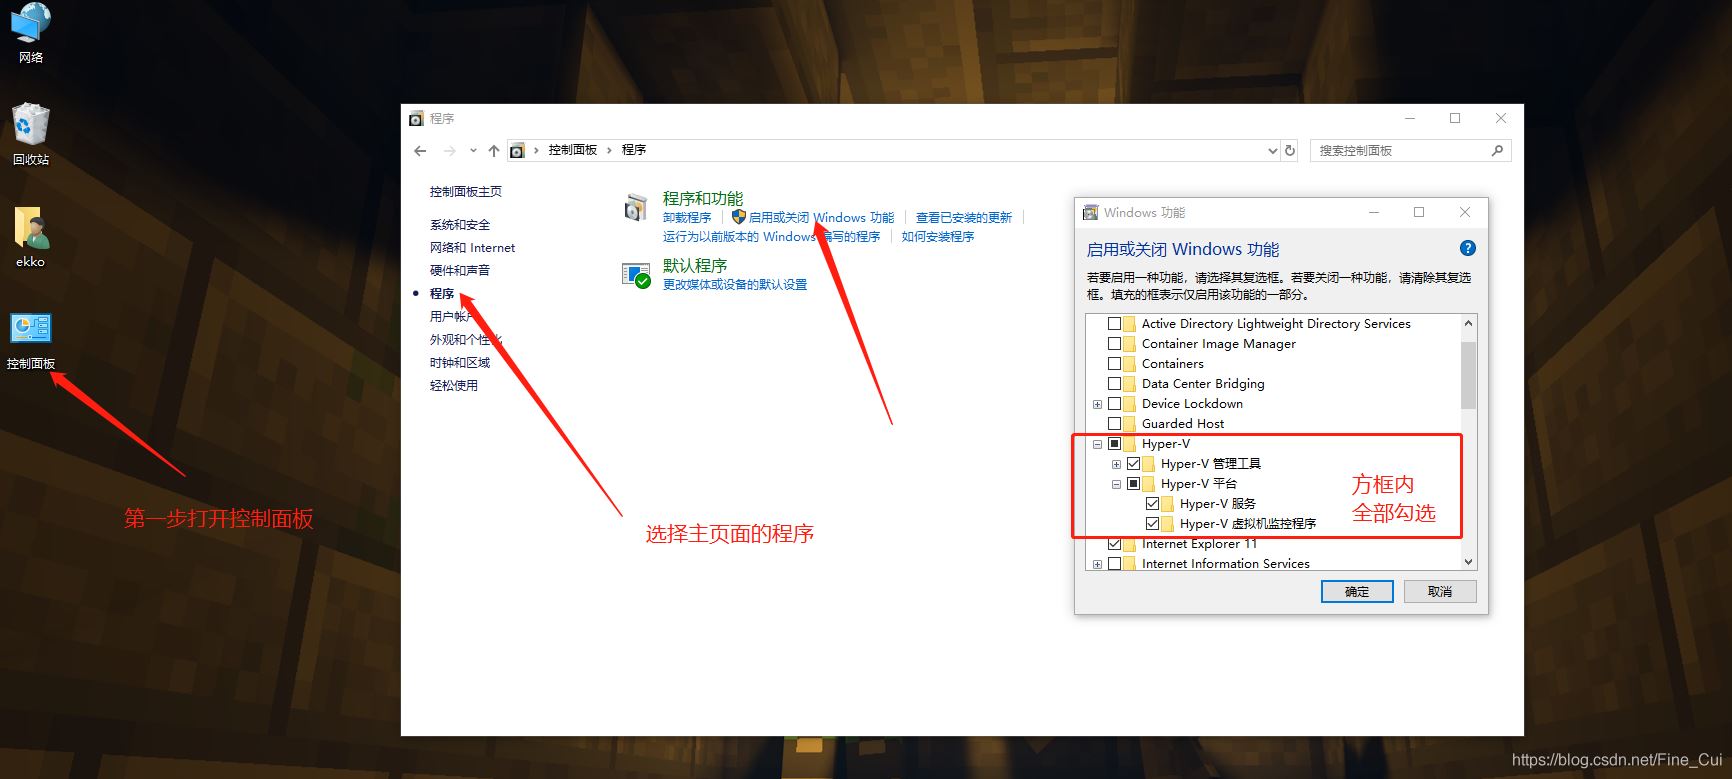Expand the Device Lockdown tree node

[x=1097, y=404]
